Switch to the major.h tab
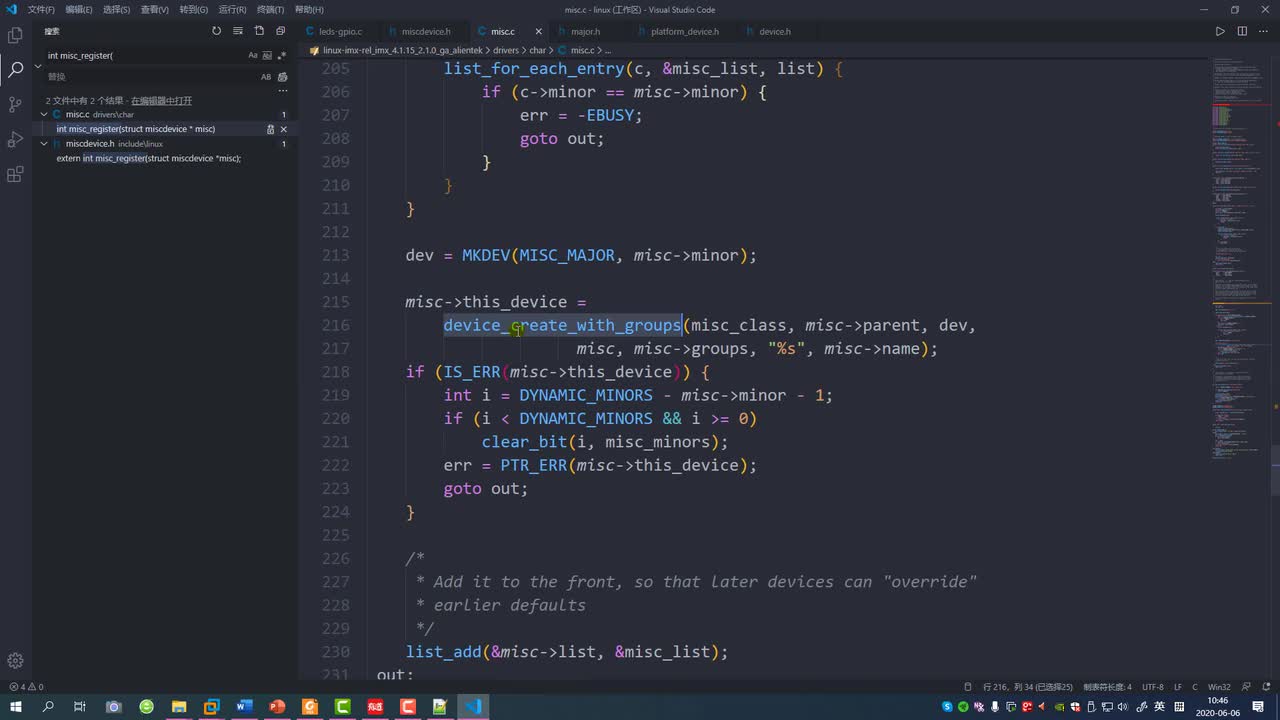The width and height of the screenshot is (1280, 720). click(585, 32)
